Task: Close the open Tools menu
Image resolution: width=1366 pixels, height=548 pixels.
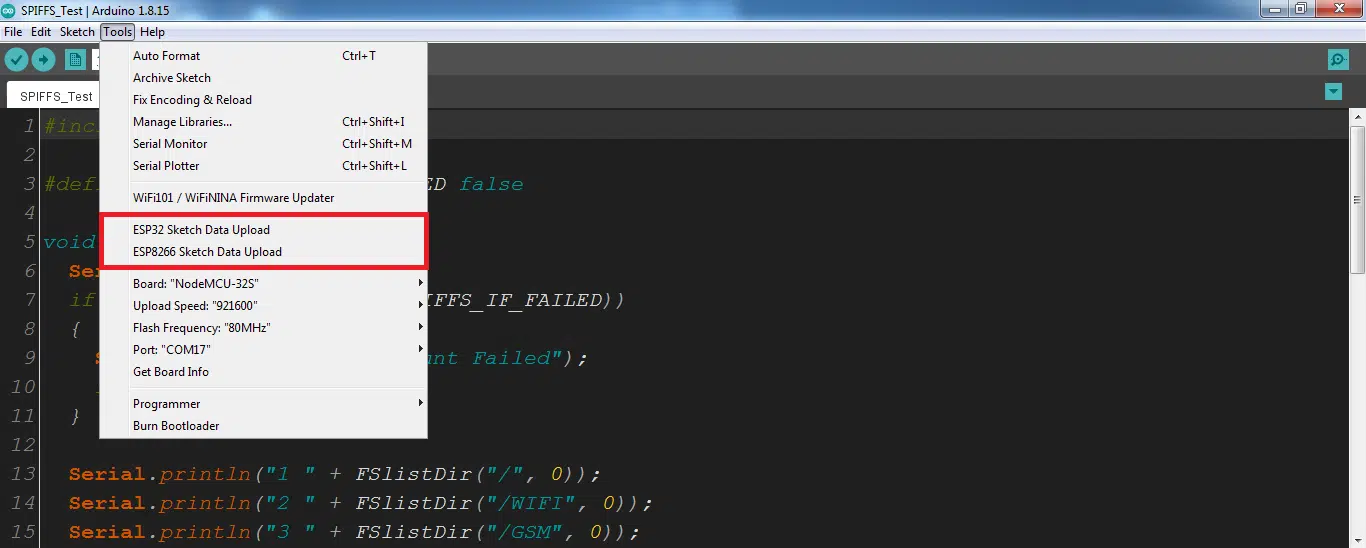Action: click(x=118, y=32)
